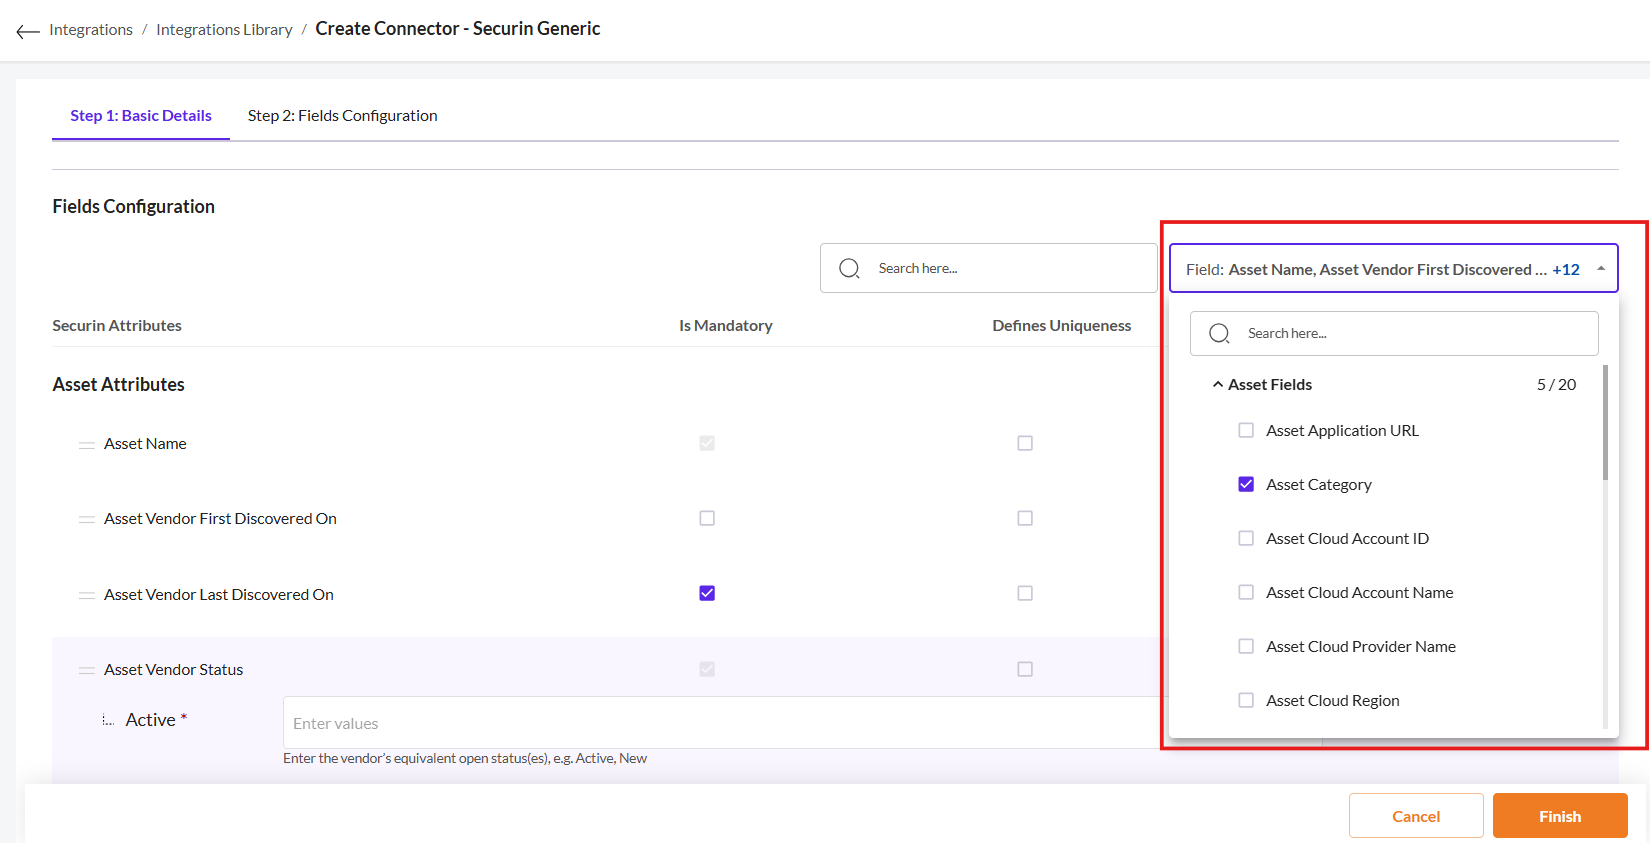Screen dimensions: 1650x843
Task: Collapse the Asset Fields group
Action: [x=1218, y=384]
